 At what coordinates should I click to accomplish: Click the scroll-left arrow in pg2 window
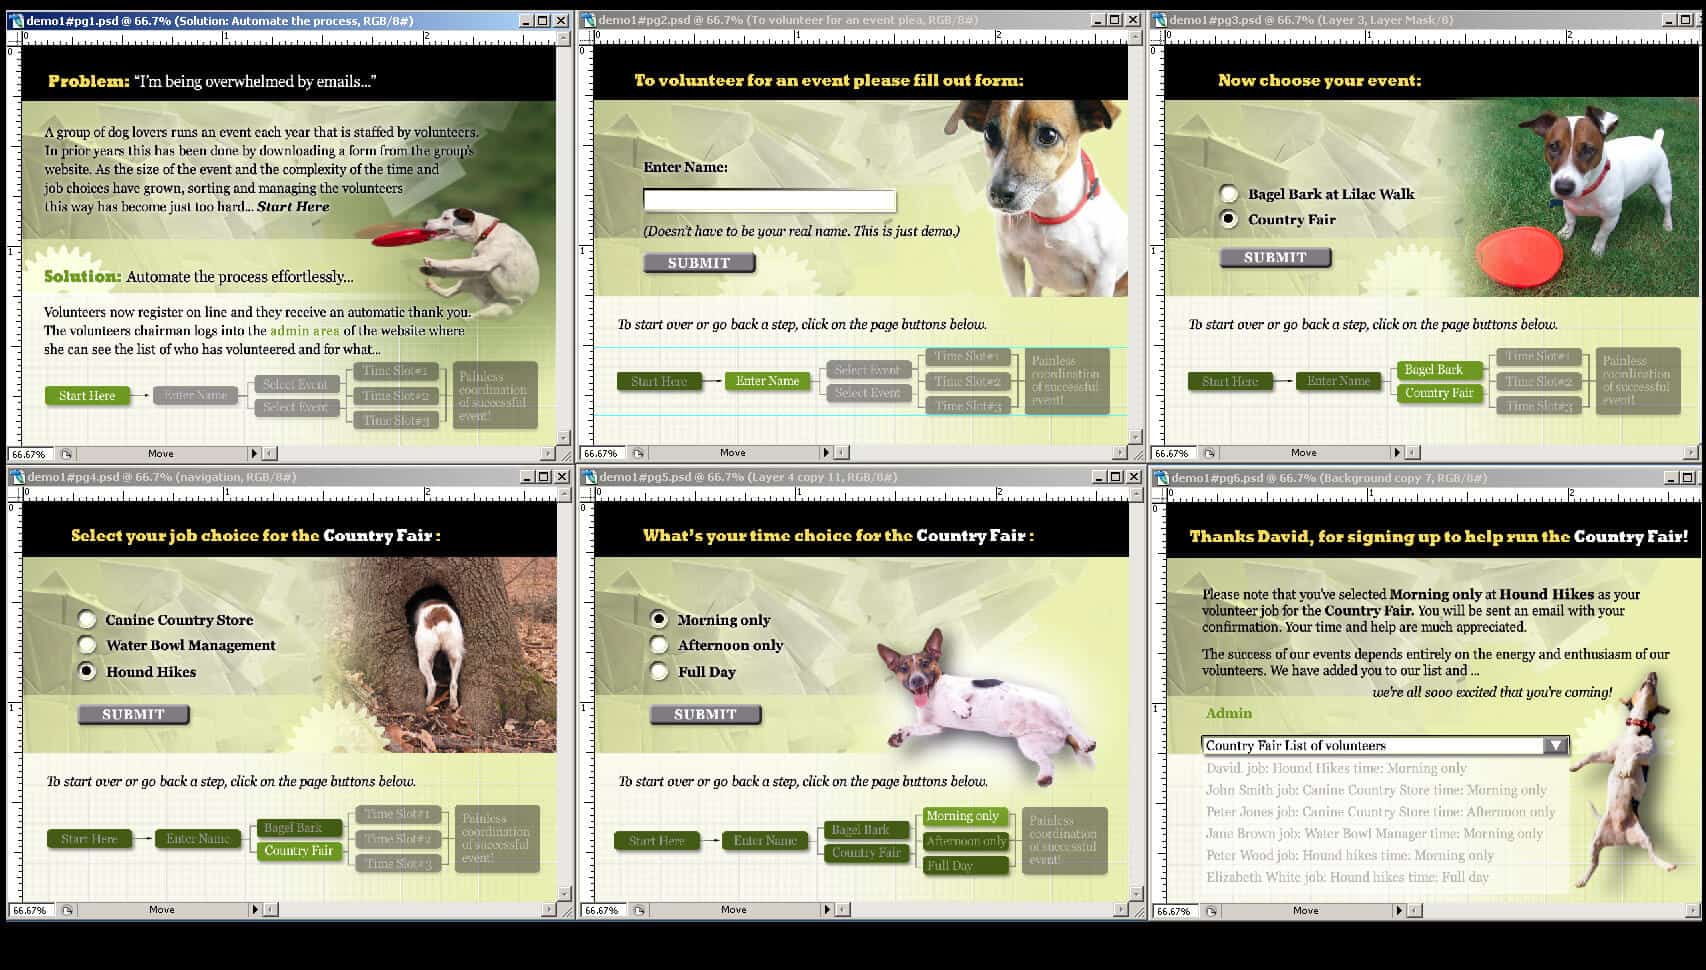[x=841, y=453]
